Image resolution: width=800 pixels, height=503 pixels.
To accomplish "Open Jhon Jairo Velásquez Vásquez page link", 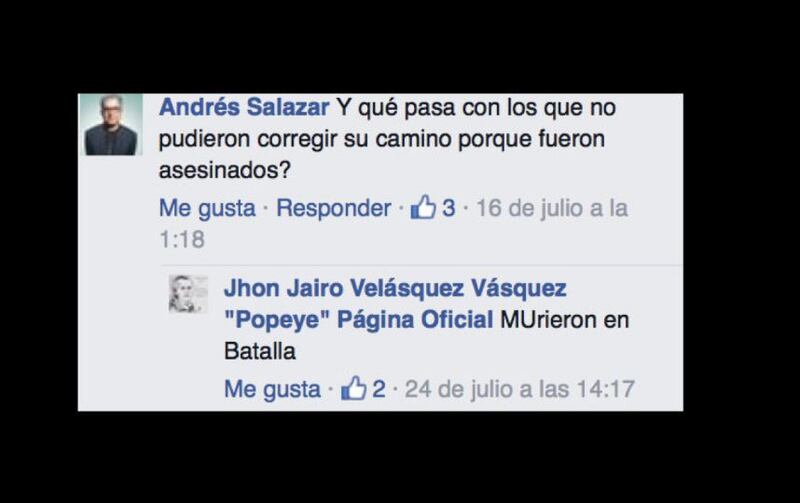I will [395, 288].
